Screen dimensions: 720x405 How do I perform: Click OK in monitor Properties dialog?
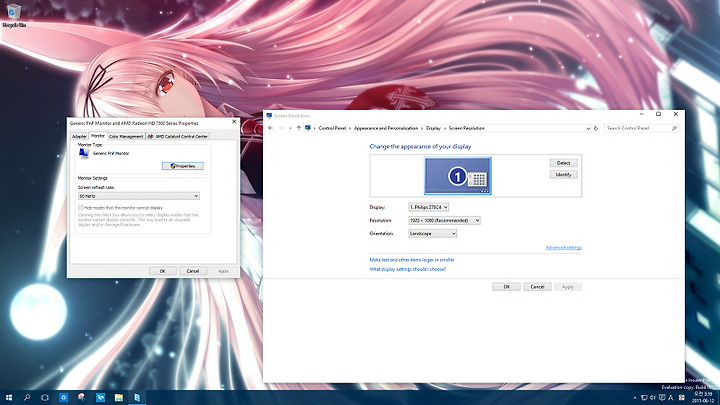[x=162, y=271]
